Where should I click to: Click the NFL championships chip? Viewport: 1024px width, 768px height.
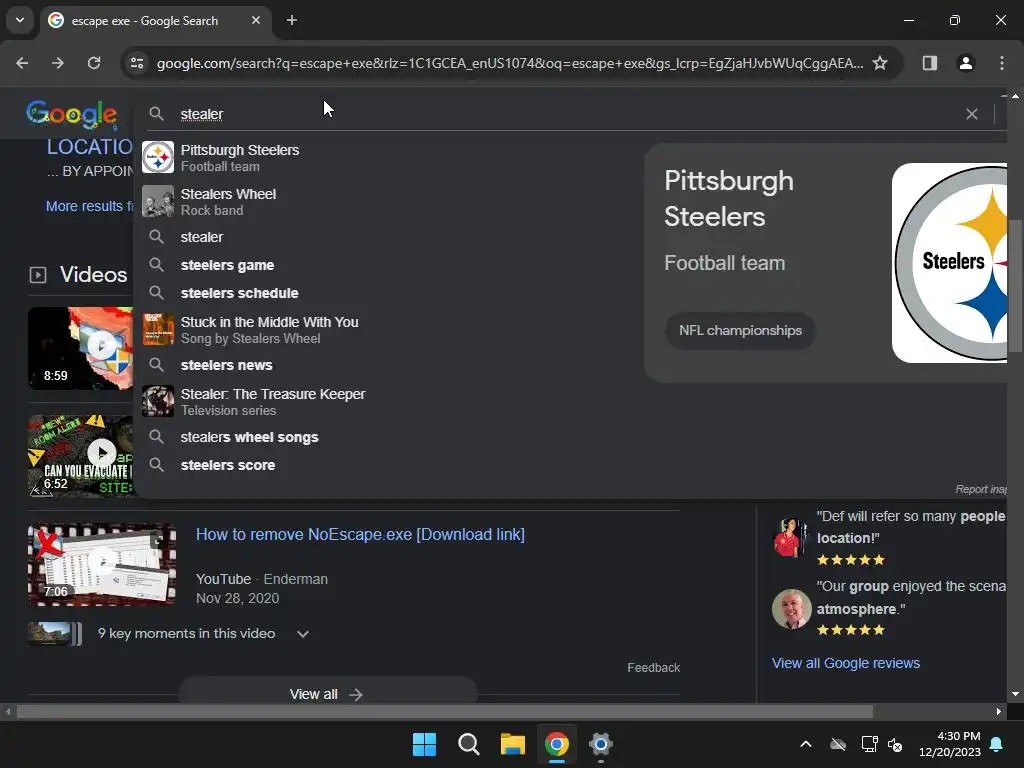(740, 330)
